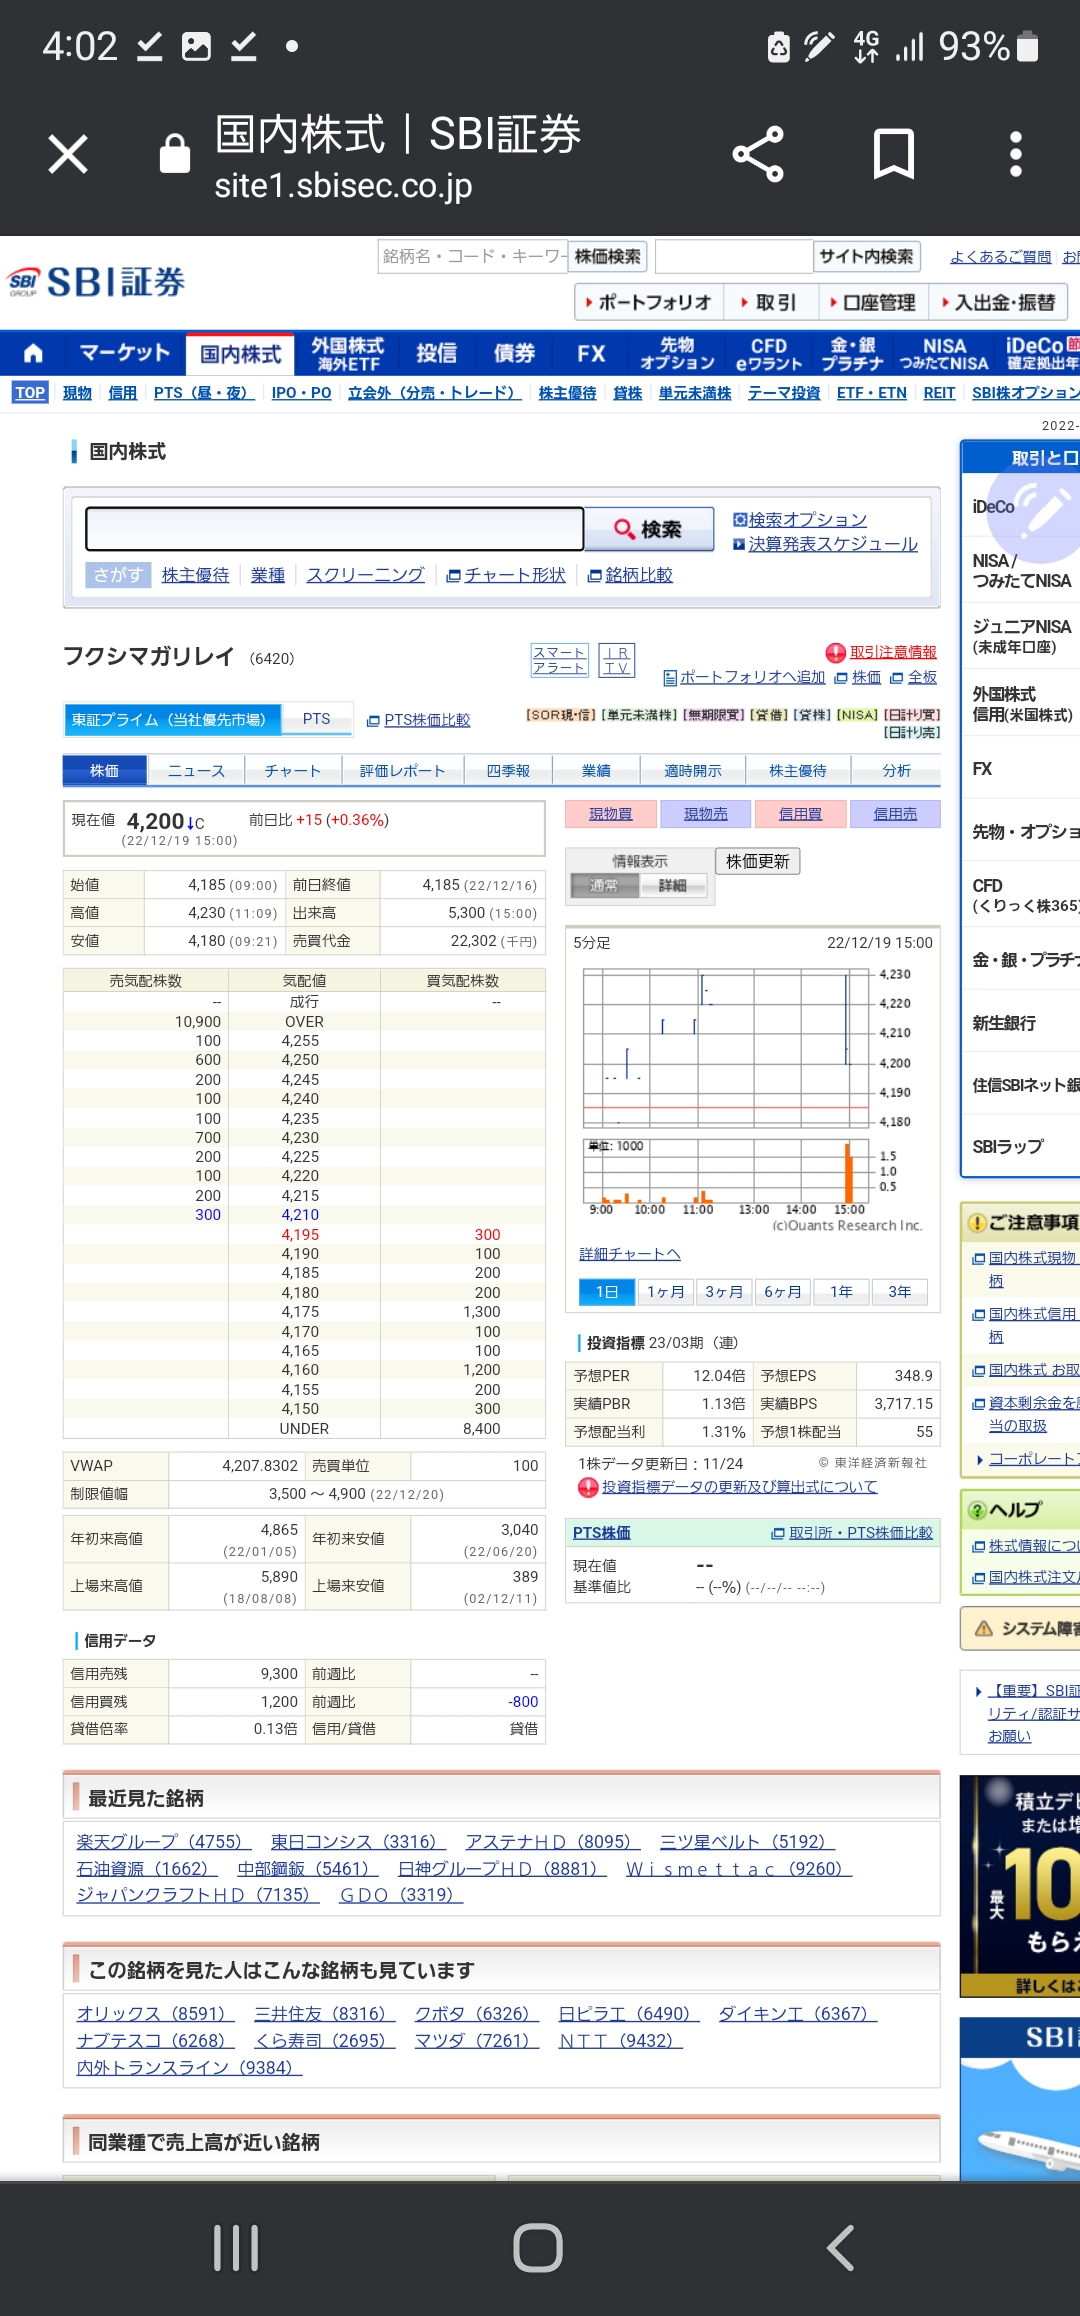Switch to PTS market tab
The height and width of the screenshot is (2316, 1080).
(x=317, y=719)
